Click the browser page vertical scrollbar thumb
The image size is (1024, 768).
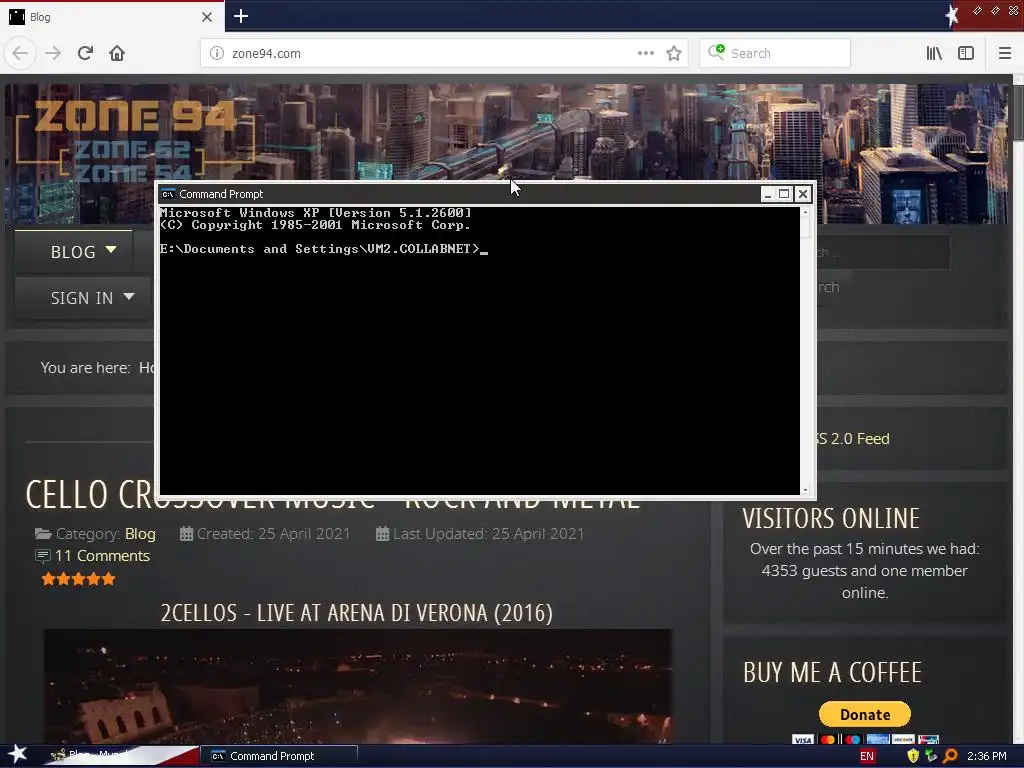tap(1018, 112)
